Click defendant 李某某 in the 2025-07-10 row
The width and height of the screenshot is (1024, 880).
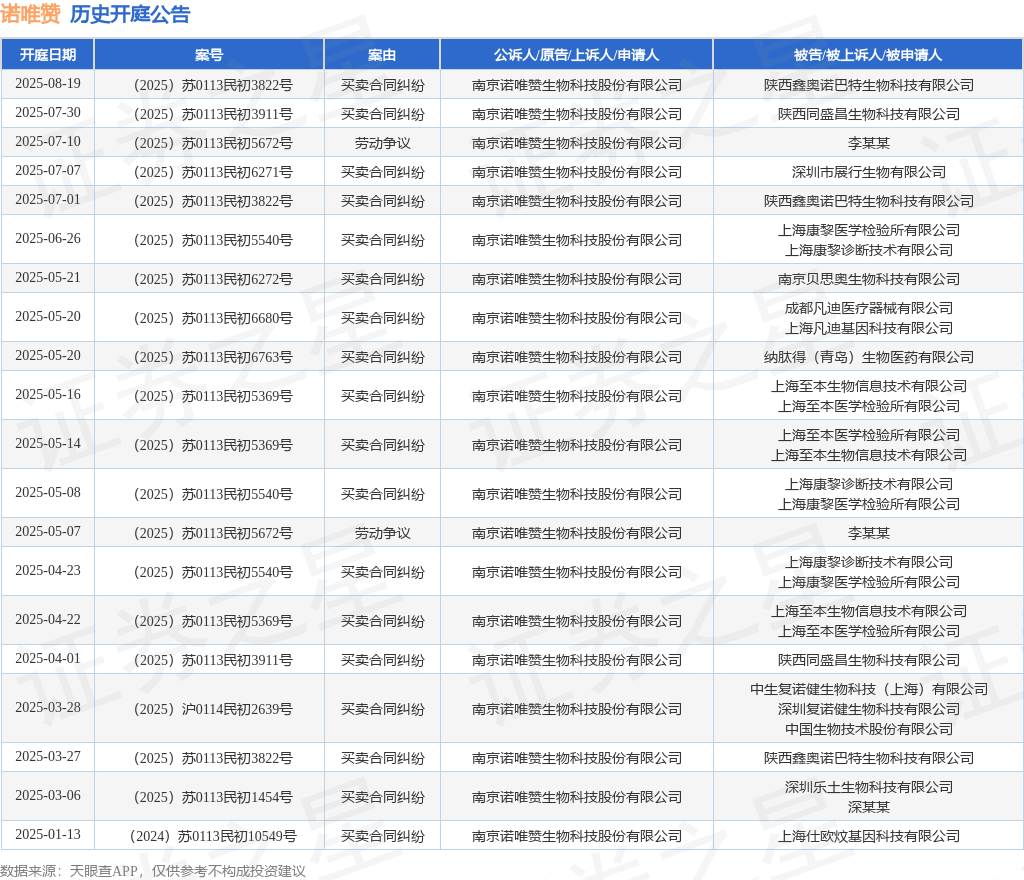coord(869,144)
